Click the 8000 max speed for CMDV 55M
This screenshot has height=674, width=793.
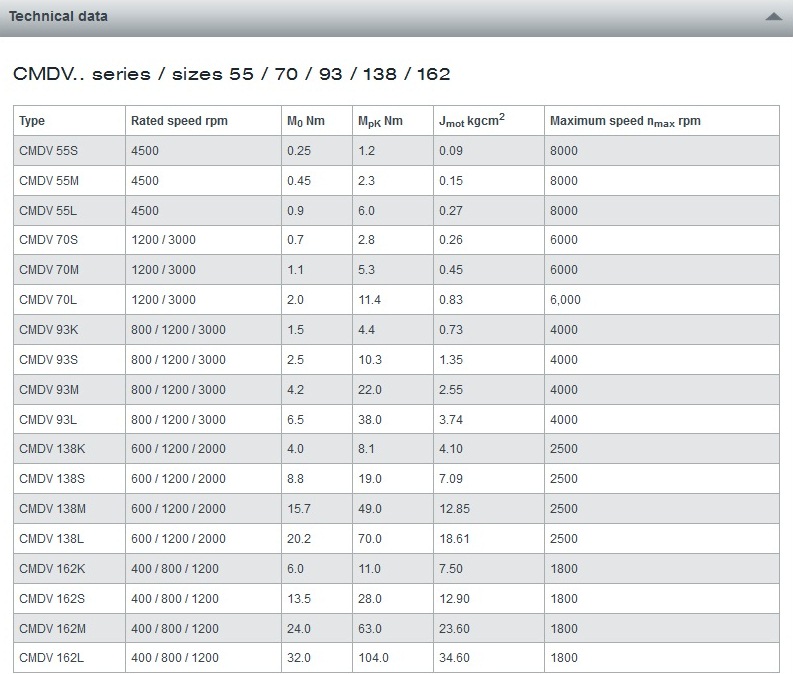(564, 181)
